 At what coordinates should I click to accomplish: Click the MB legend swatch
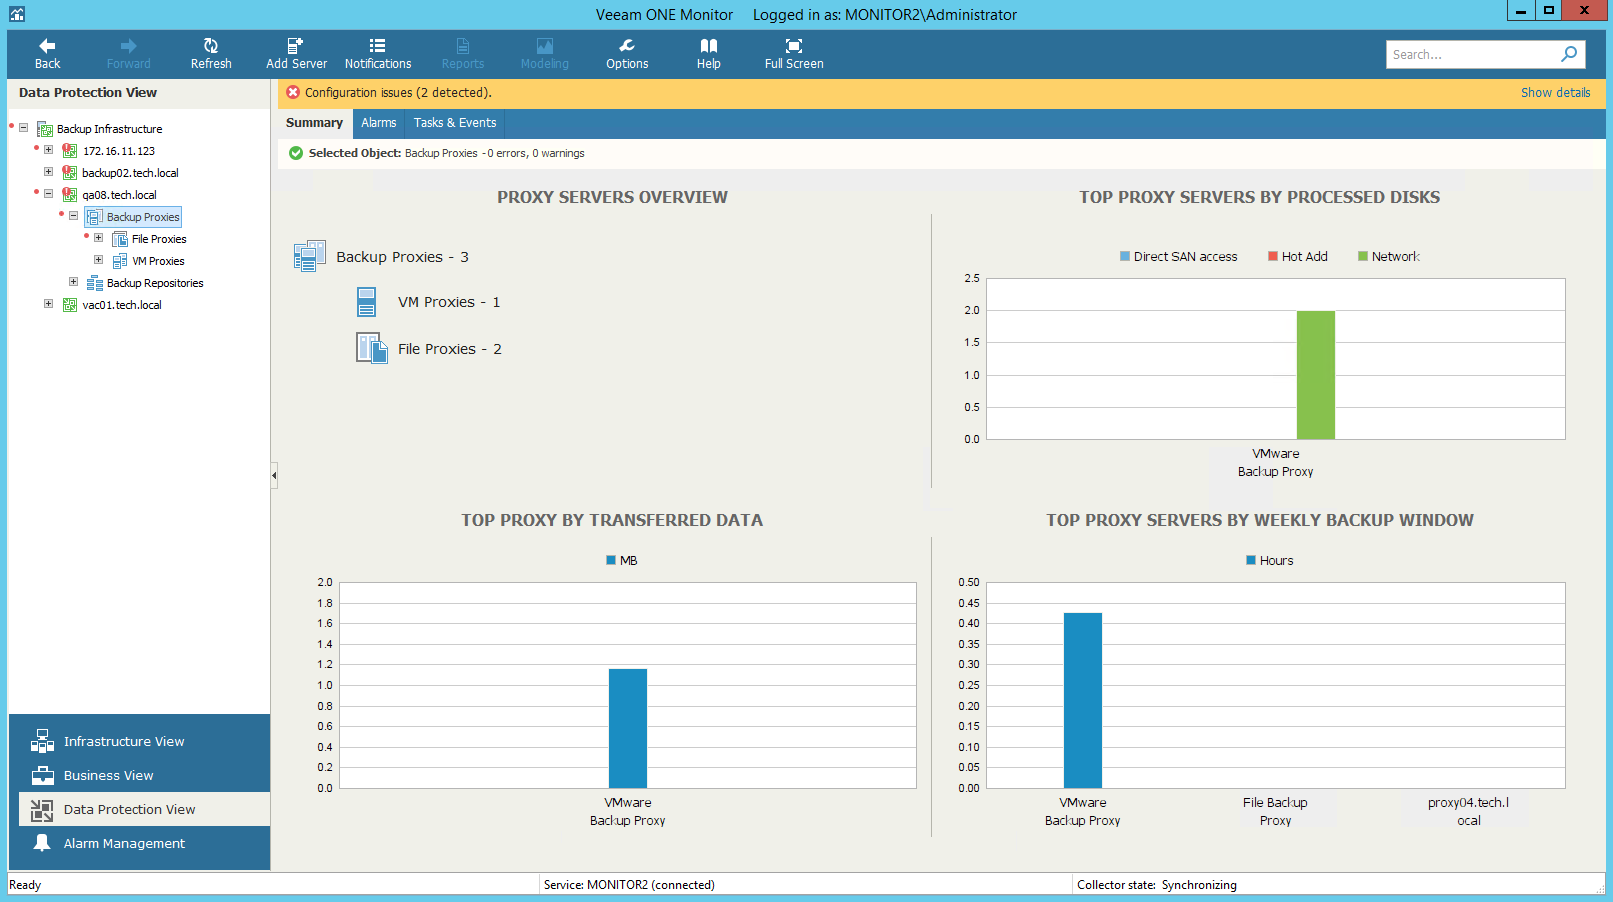tap(611, 560)
